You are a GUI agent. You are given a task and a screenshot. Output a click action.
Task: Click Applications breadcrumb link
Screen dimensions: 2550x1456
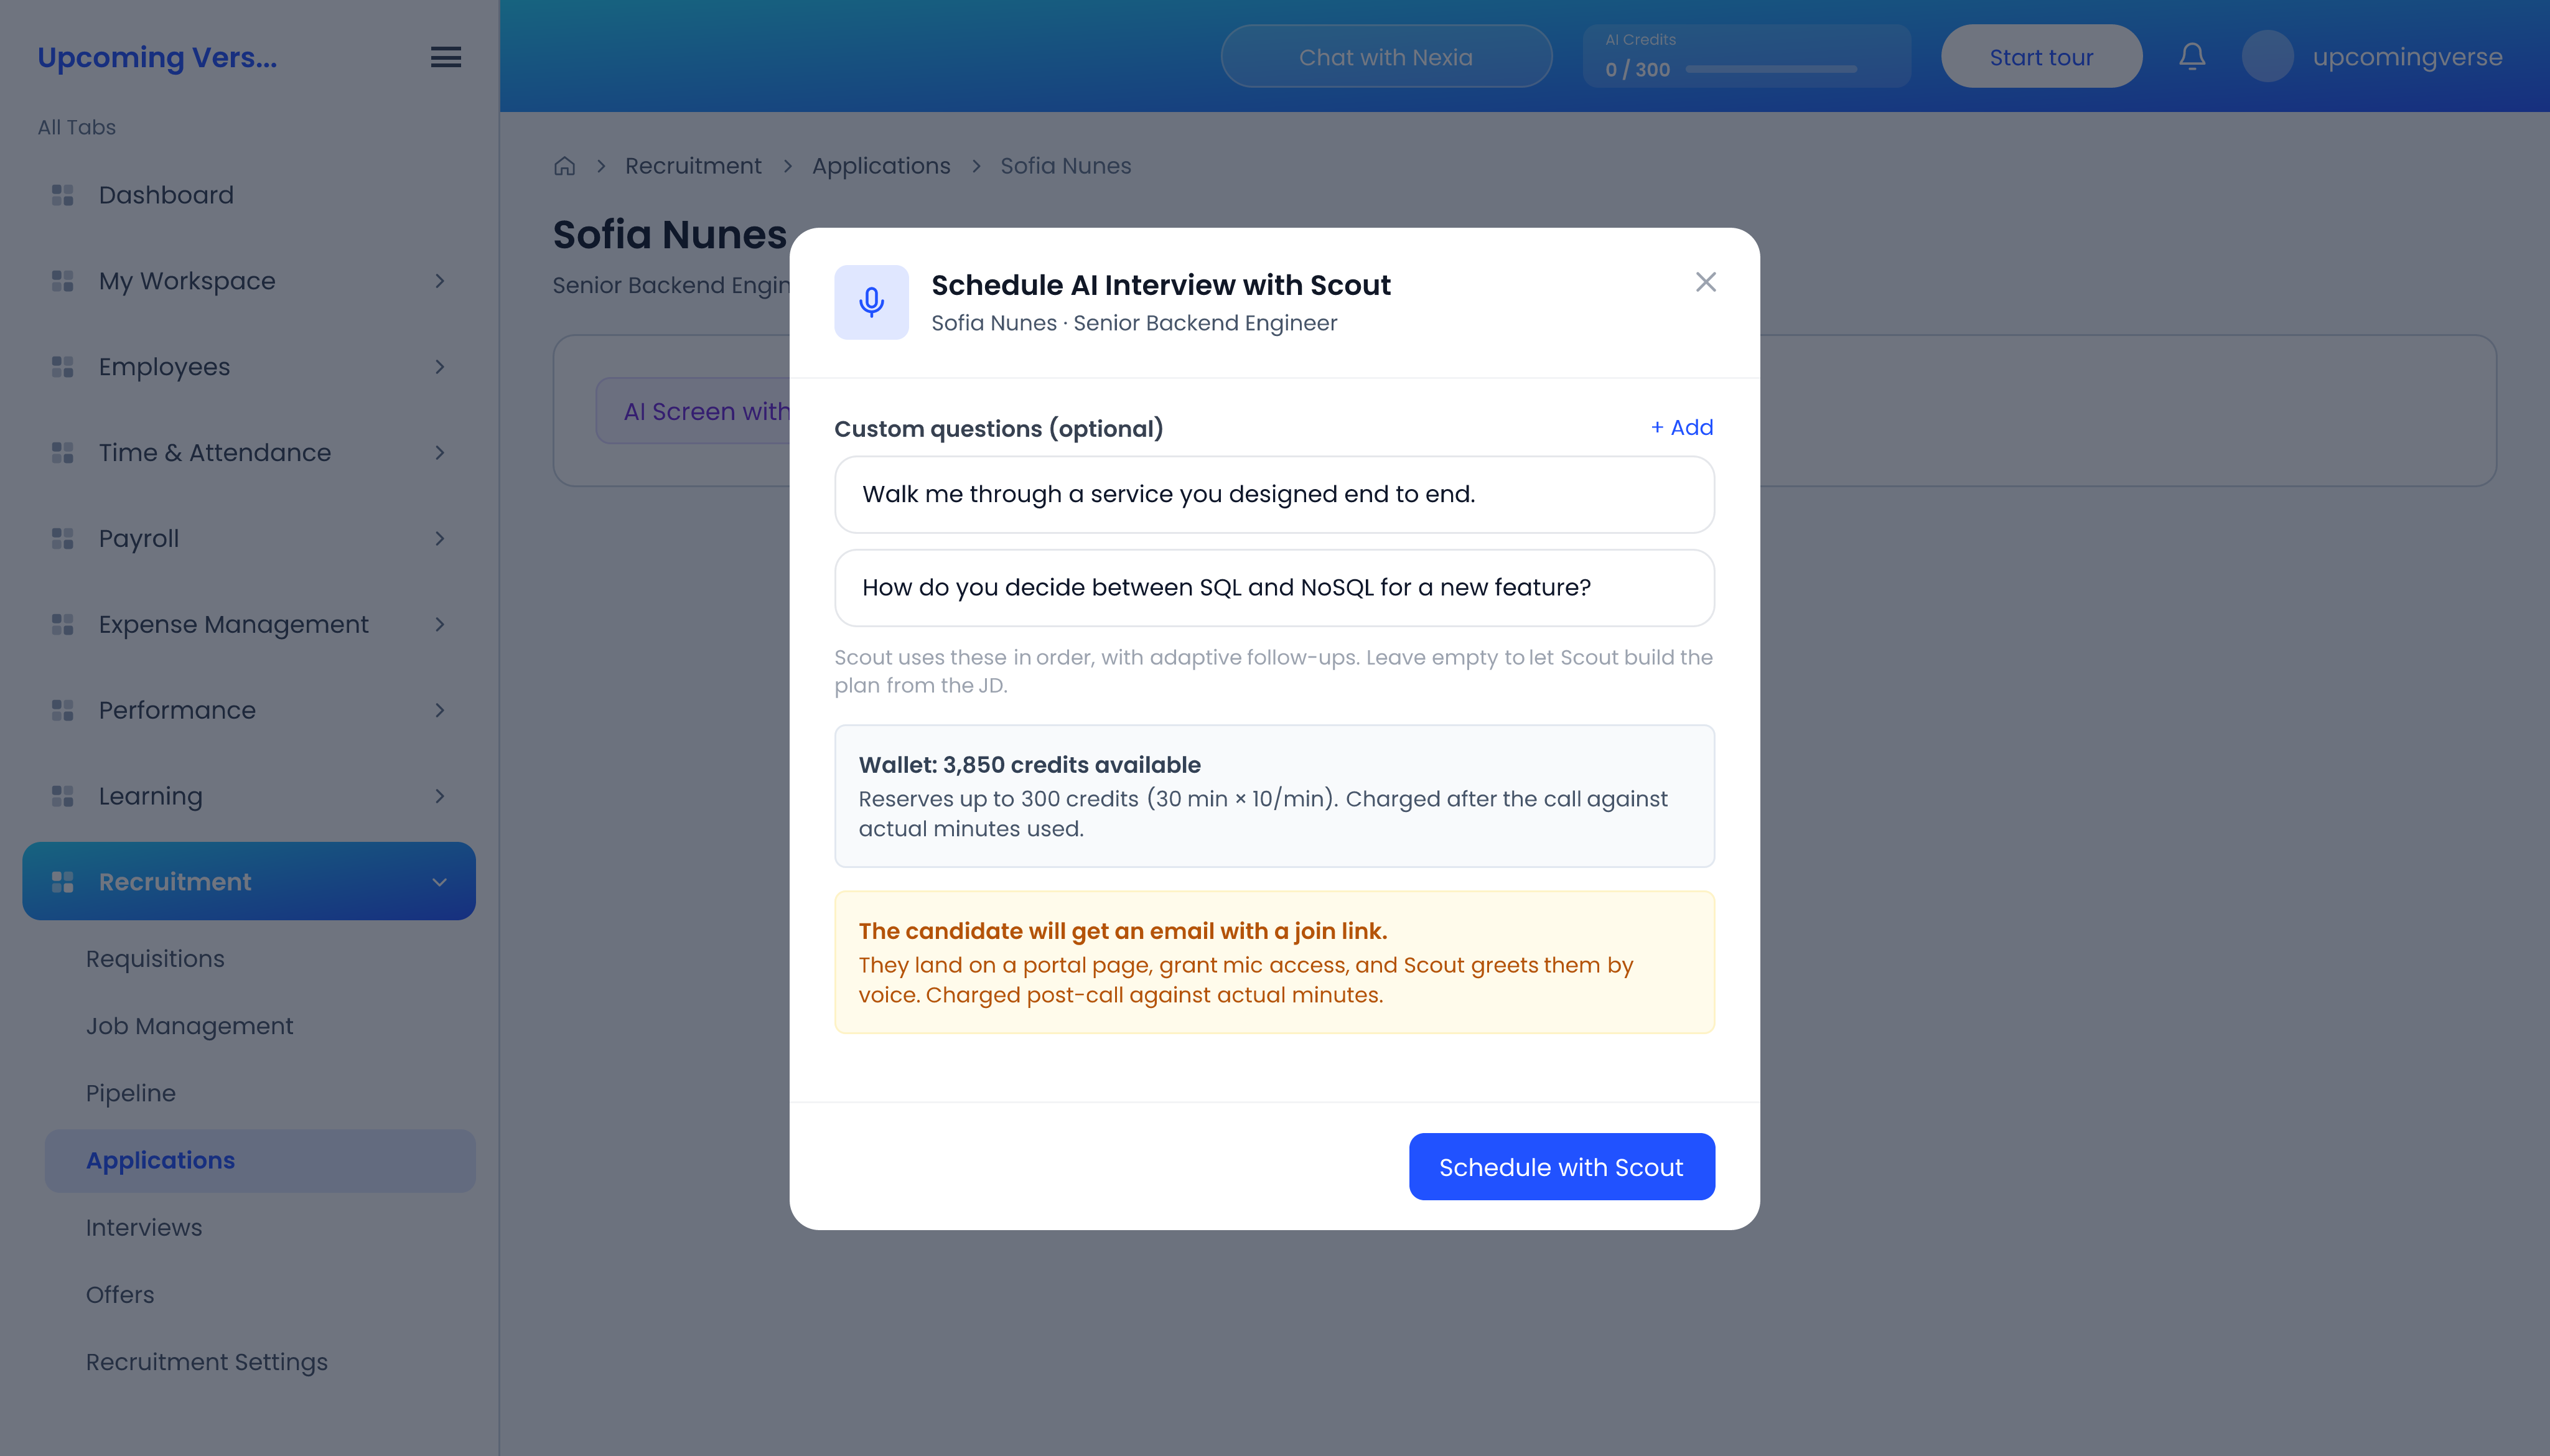coord(881,166)
